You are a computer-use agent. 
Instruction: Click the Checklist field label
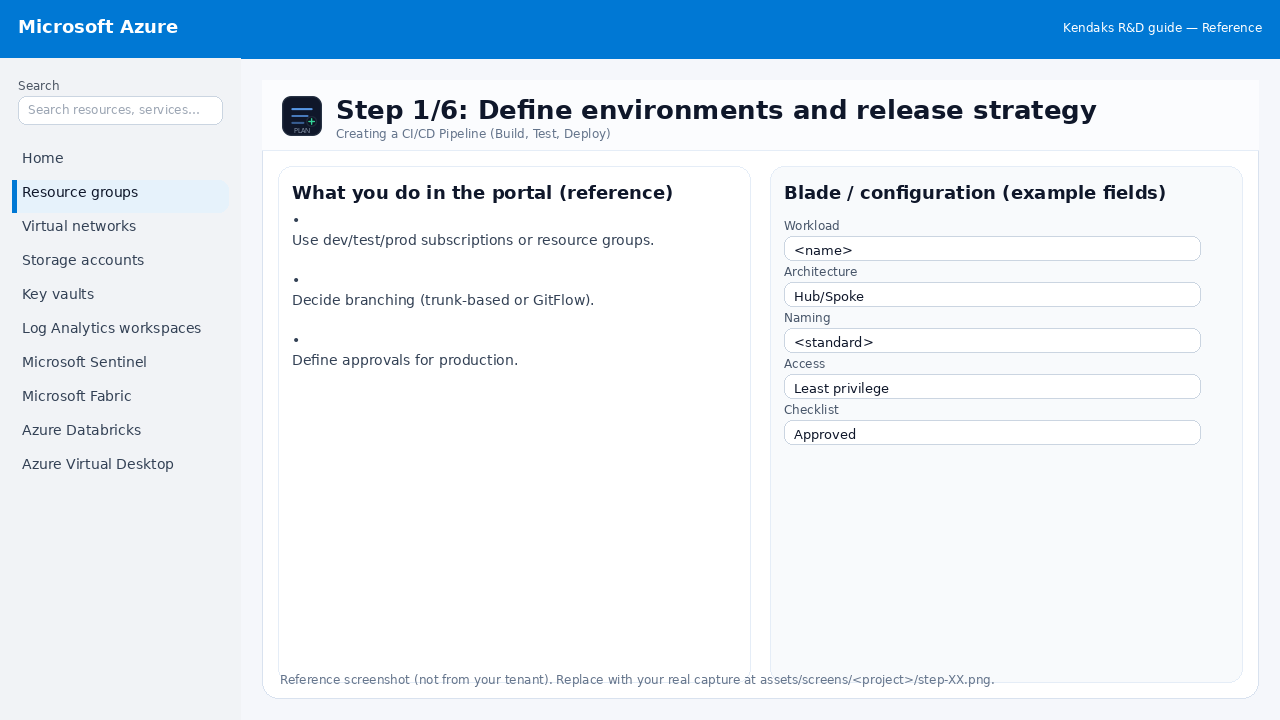click(811, 410)
